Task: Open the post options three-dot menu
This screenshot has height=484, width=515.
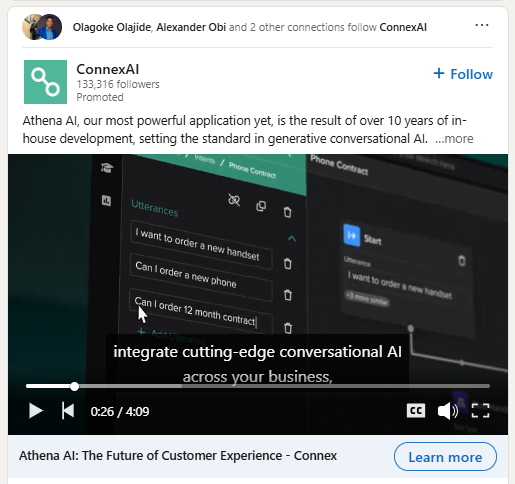Action: [x=482, y=25]
